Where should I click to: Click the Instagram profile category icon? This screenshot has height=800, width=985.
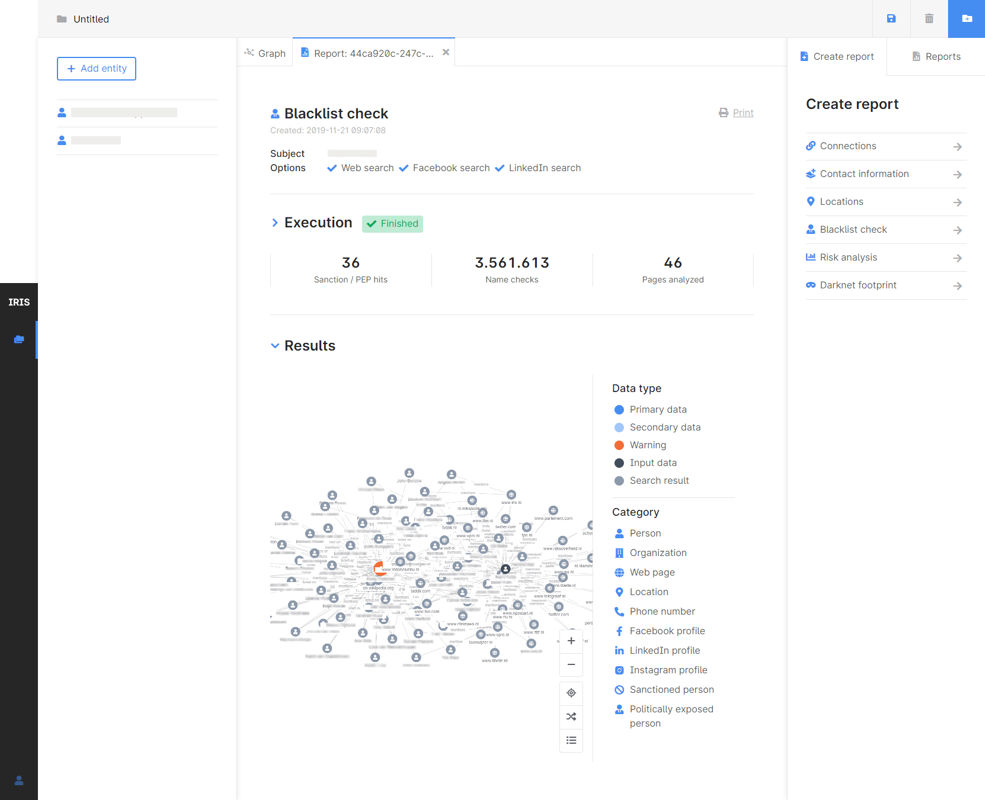coord(619,670)
